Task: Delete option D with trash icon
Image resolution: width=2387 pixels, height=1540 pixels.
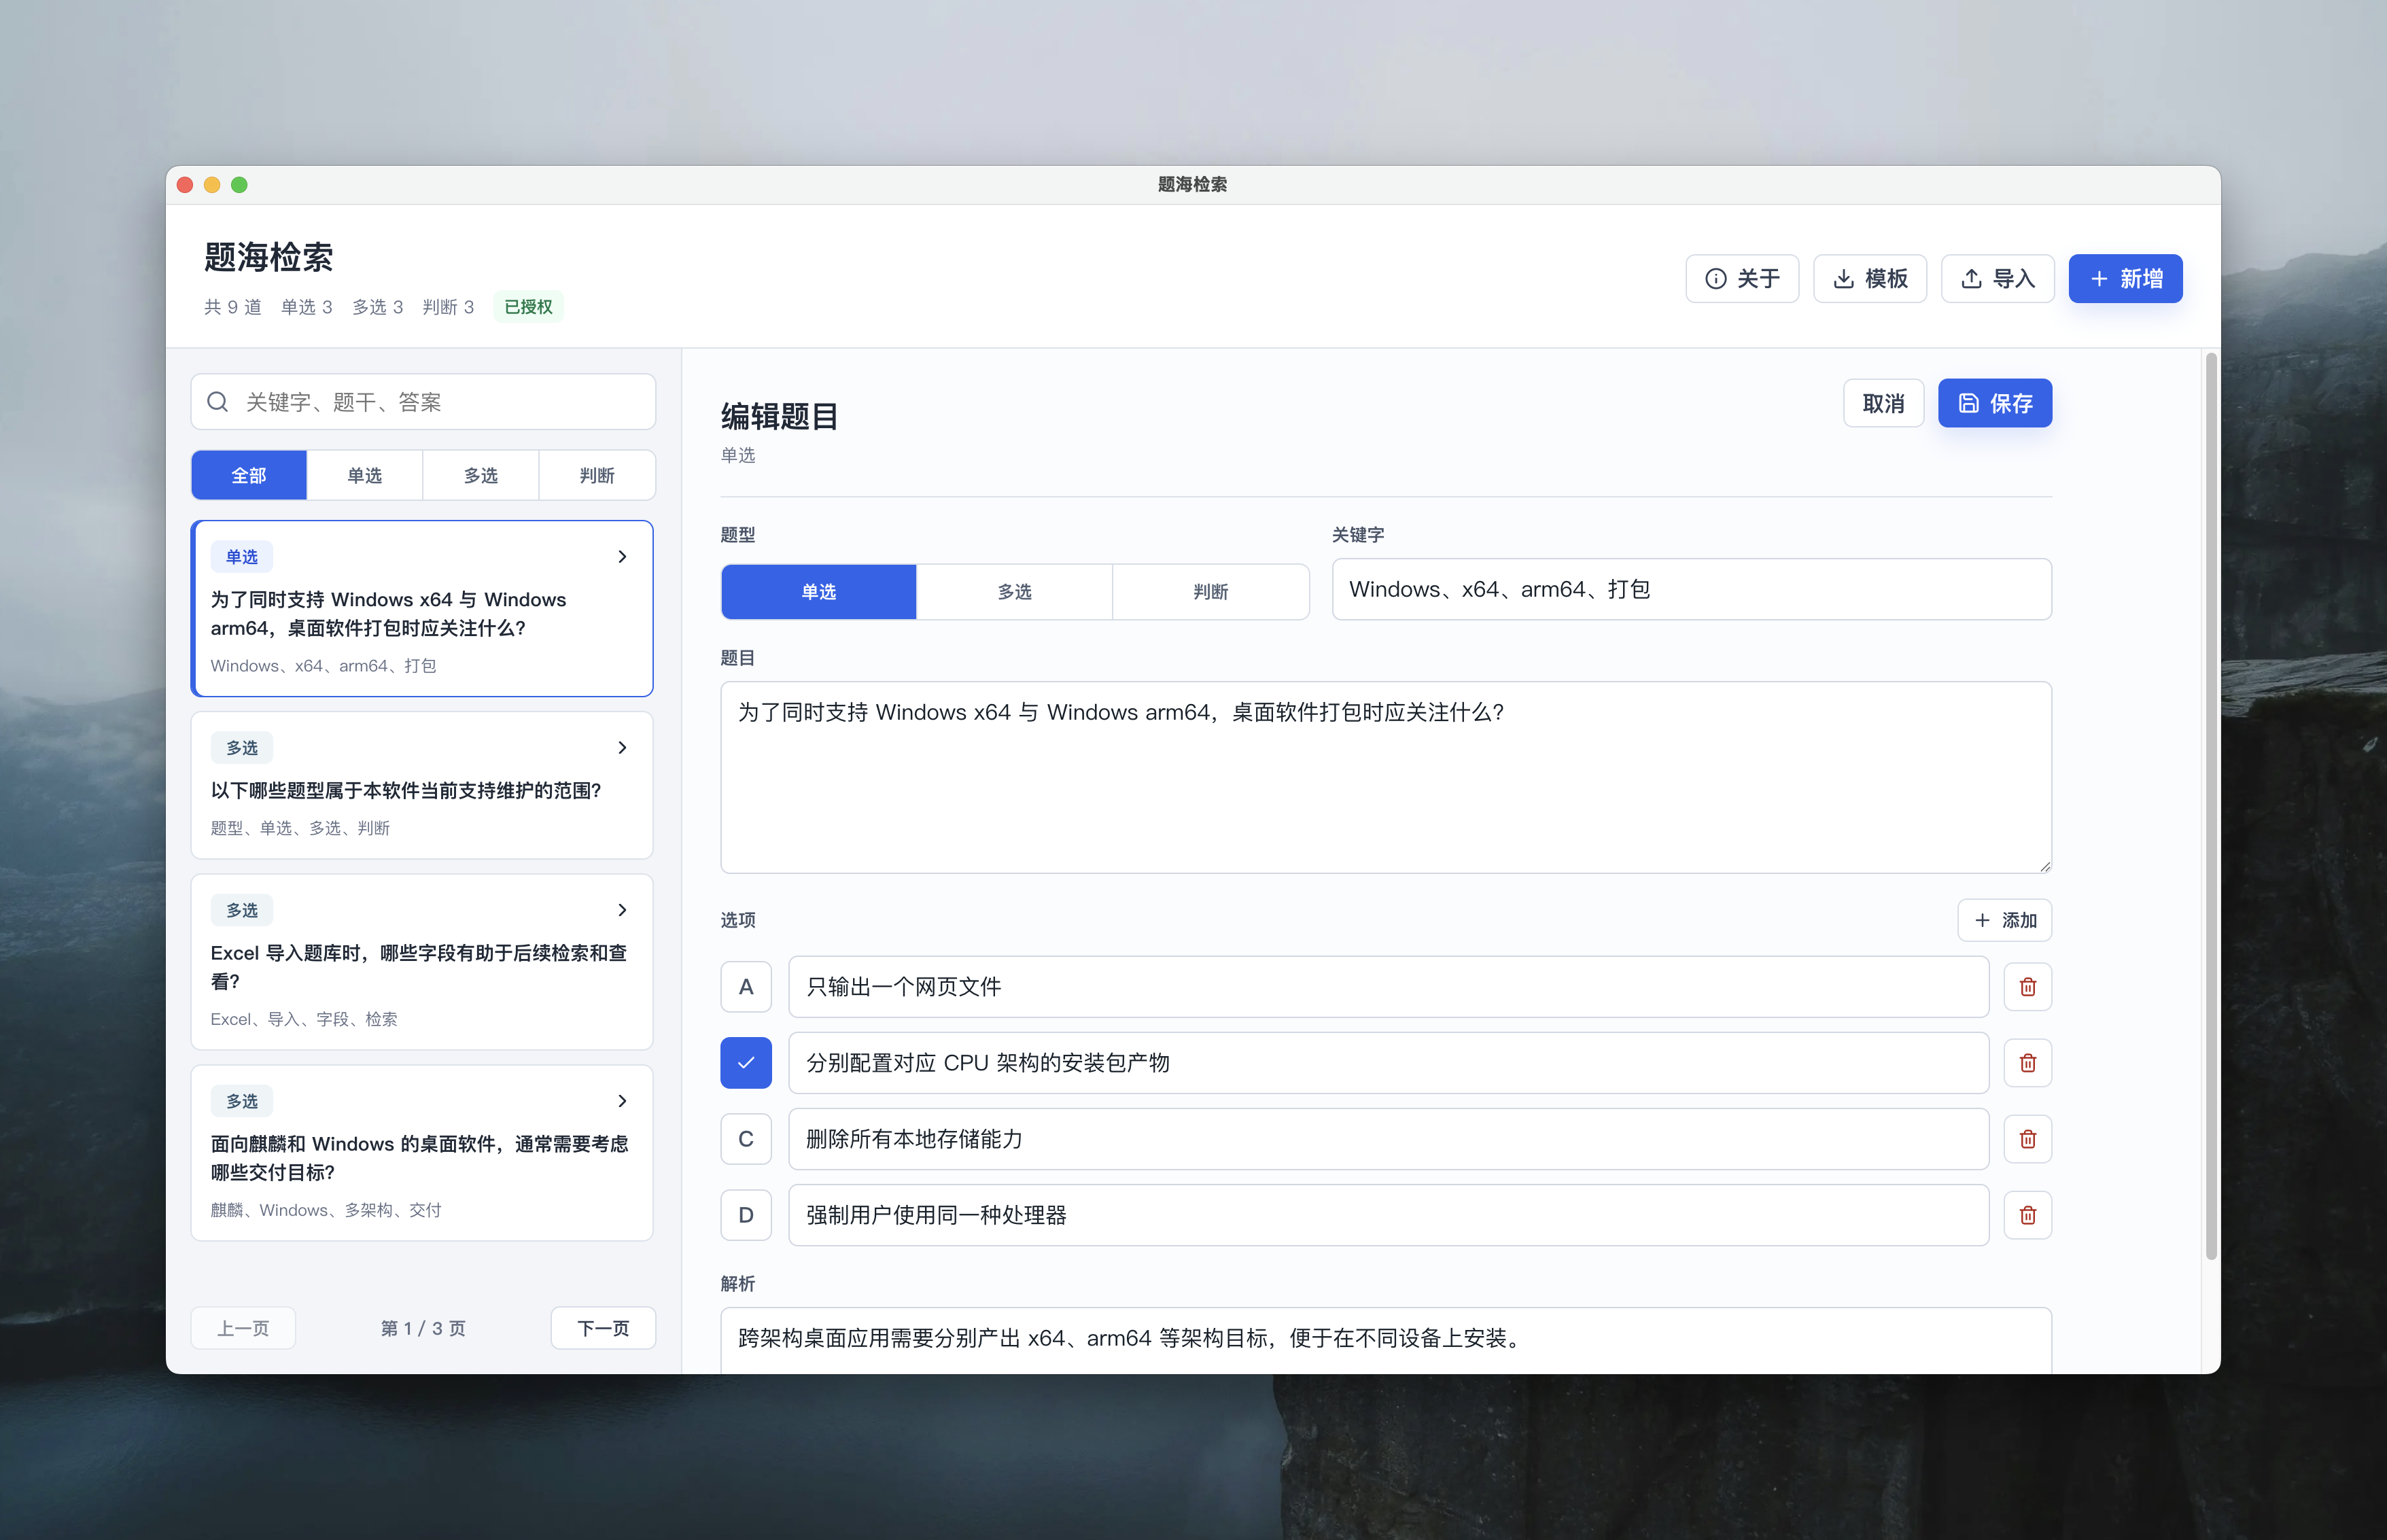Action: (x=2027, y=1215)
